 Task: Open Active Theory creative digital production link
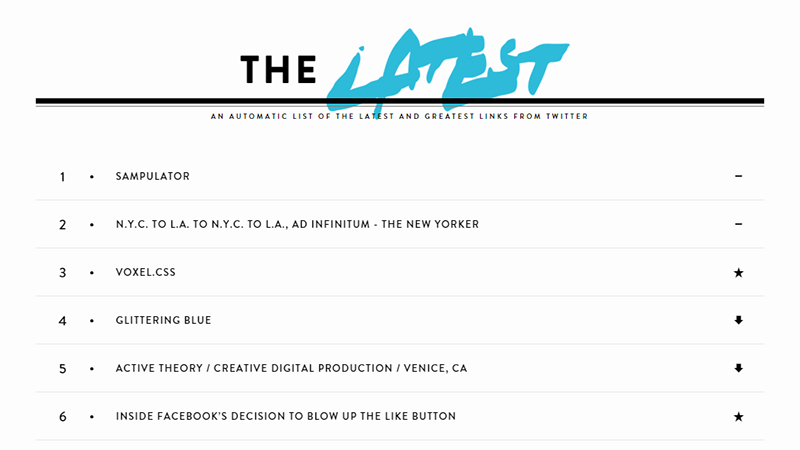point(291,368)
